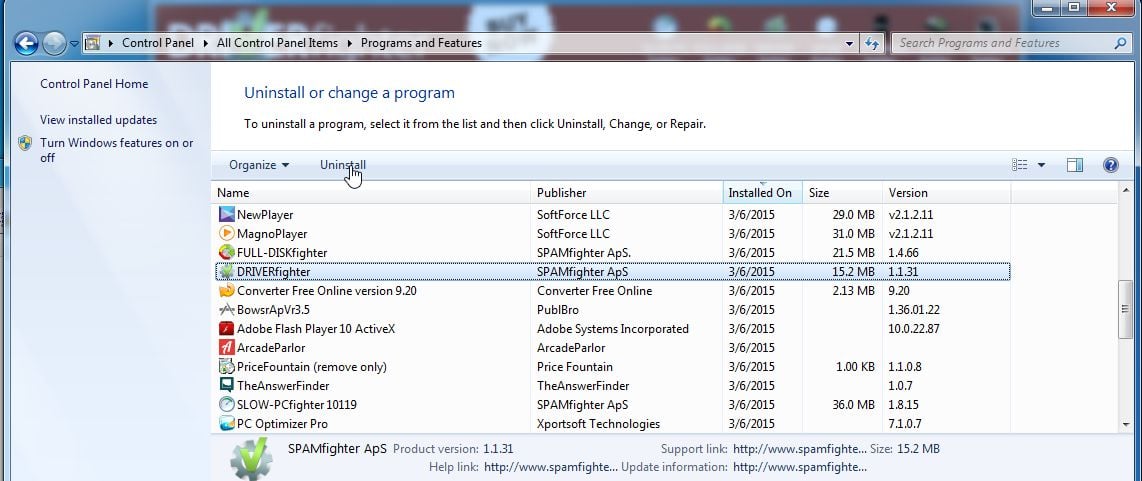Sort by the Publisher column header
The width and height of the screenshot is (1142, 481).
(627, 193)
